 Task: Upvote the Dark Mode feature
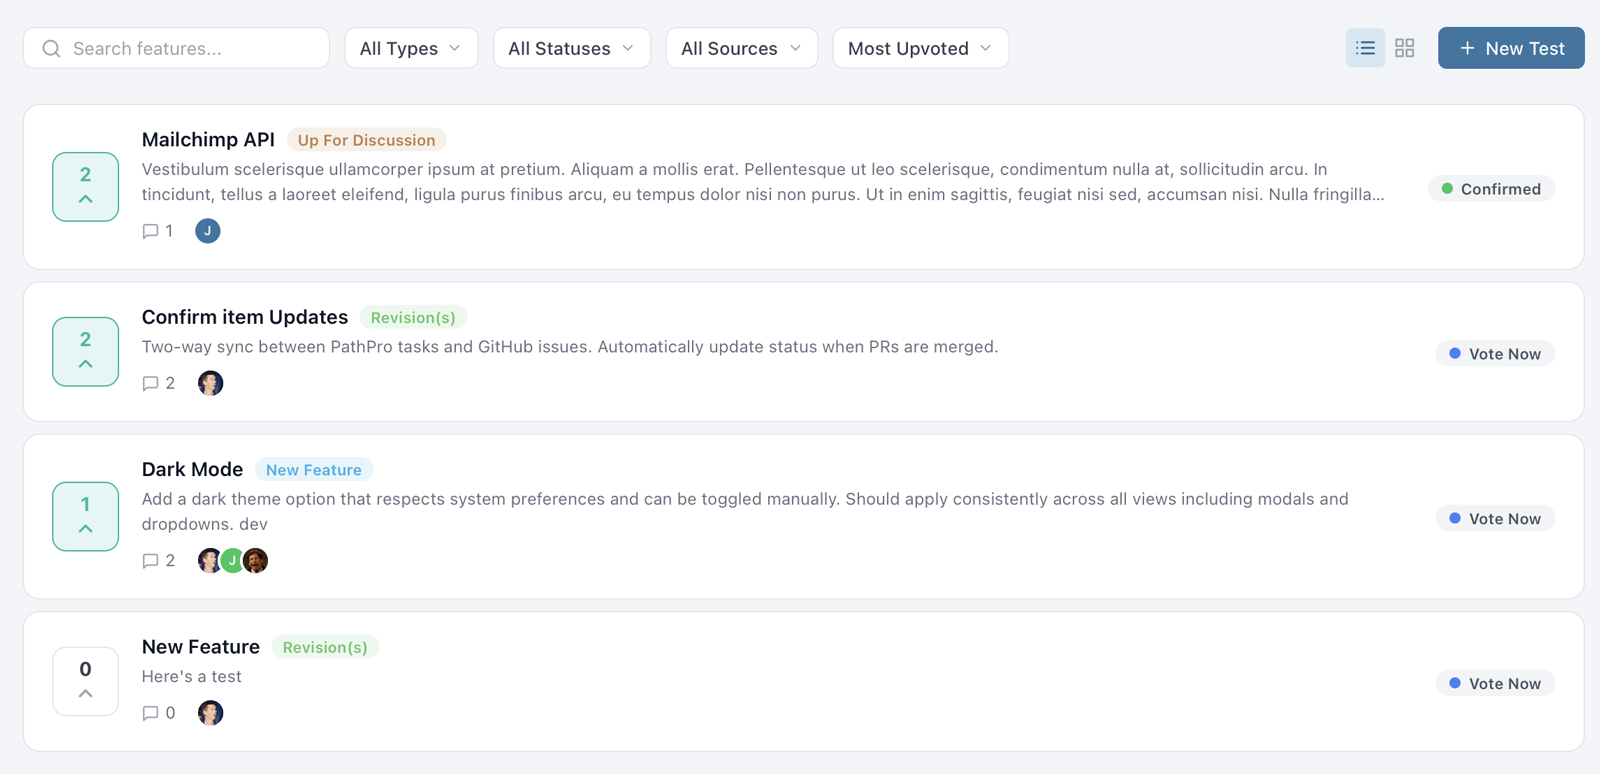click(x=86, y=517)
